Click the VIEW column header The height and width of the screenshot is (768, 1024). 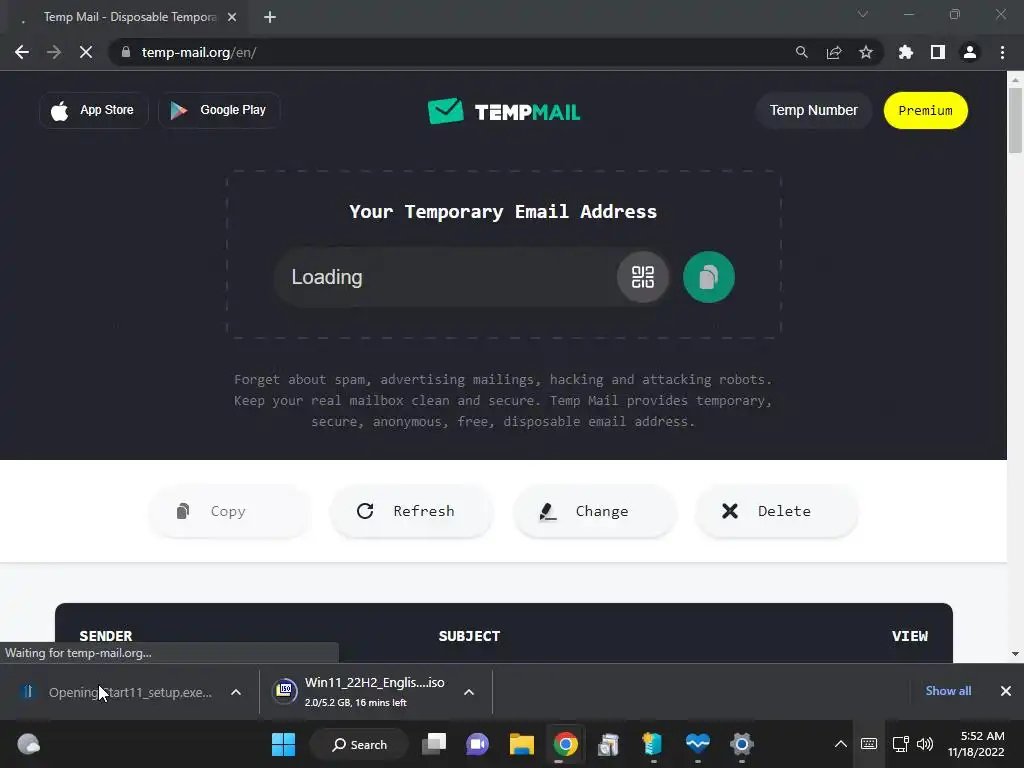click(910, 636)
